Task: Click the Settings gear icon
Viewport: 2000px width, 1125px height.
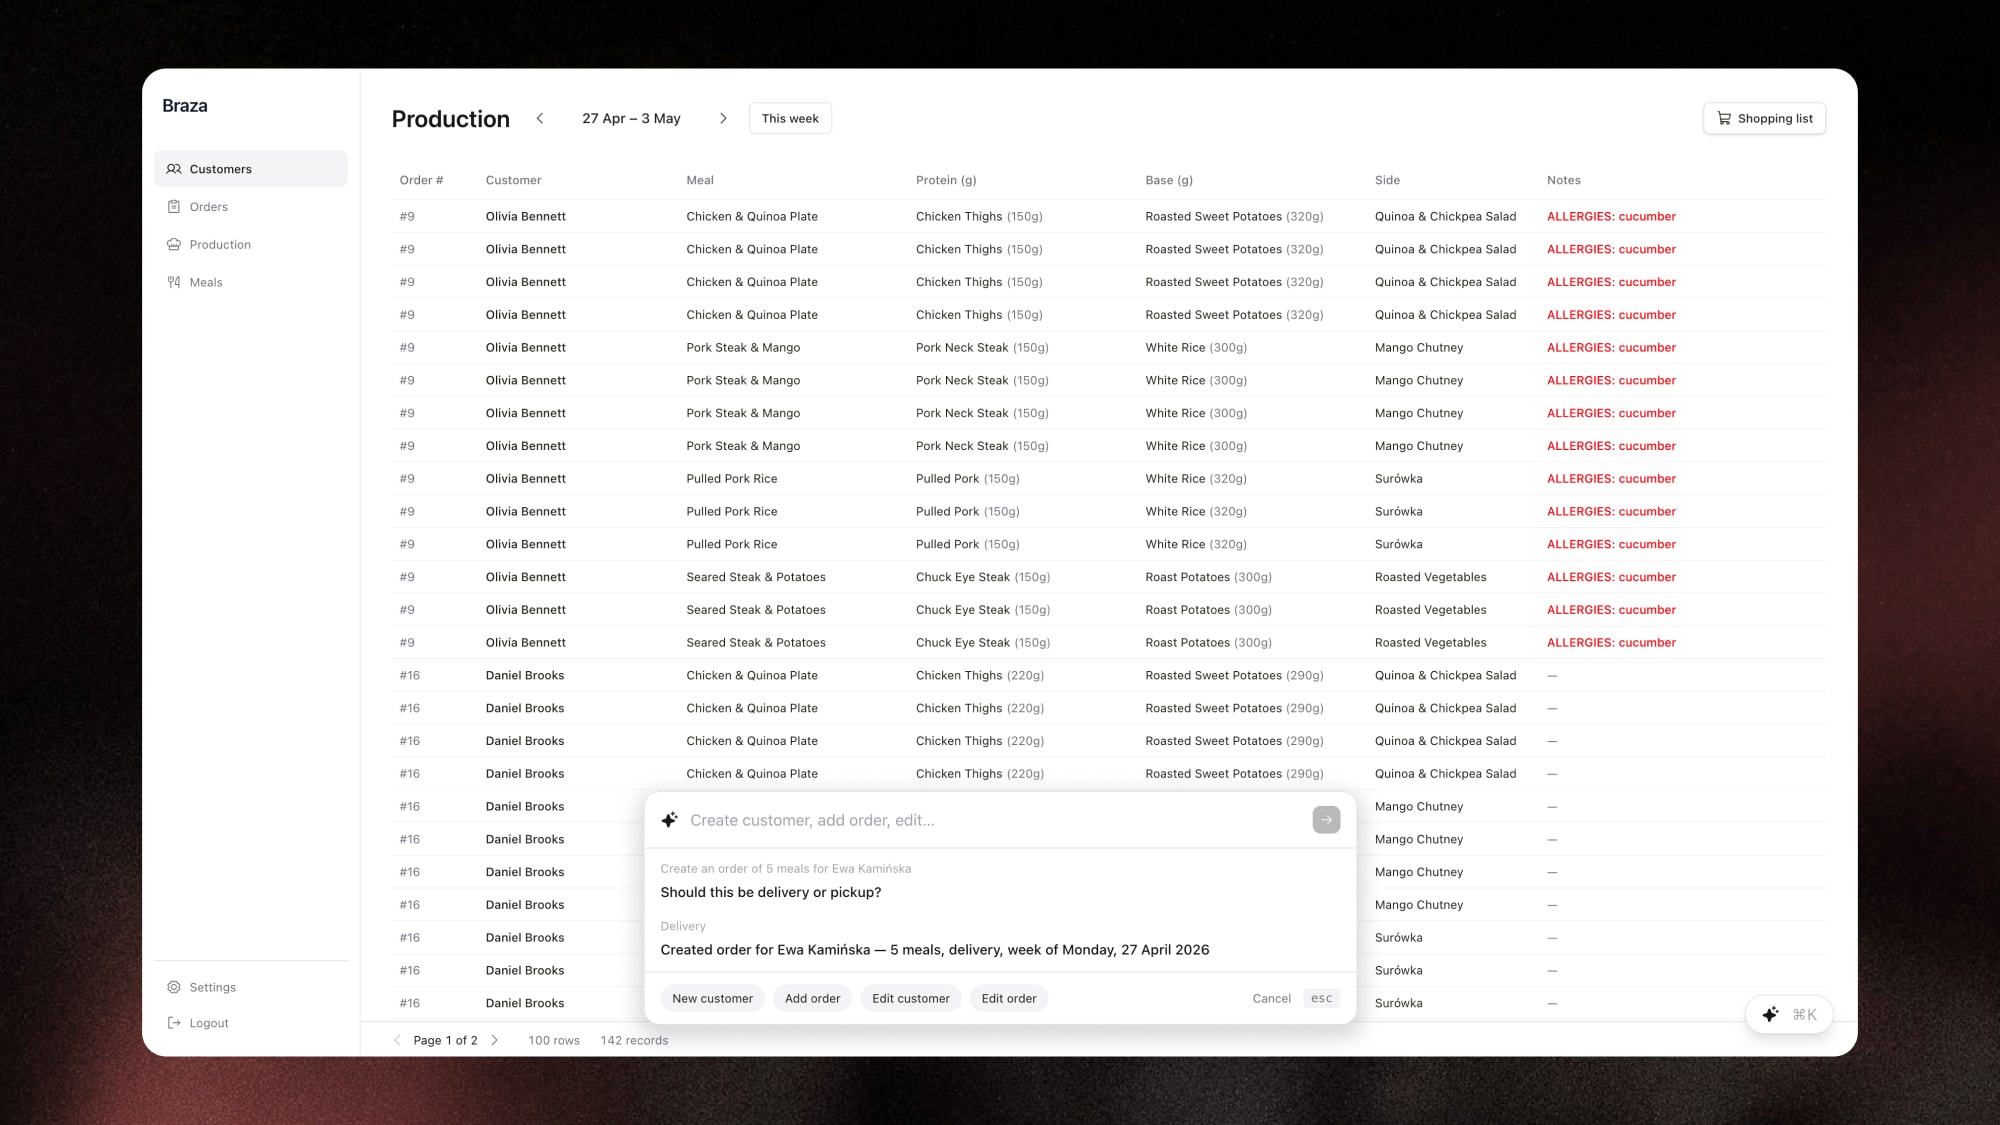Action: 174,987
